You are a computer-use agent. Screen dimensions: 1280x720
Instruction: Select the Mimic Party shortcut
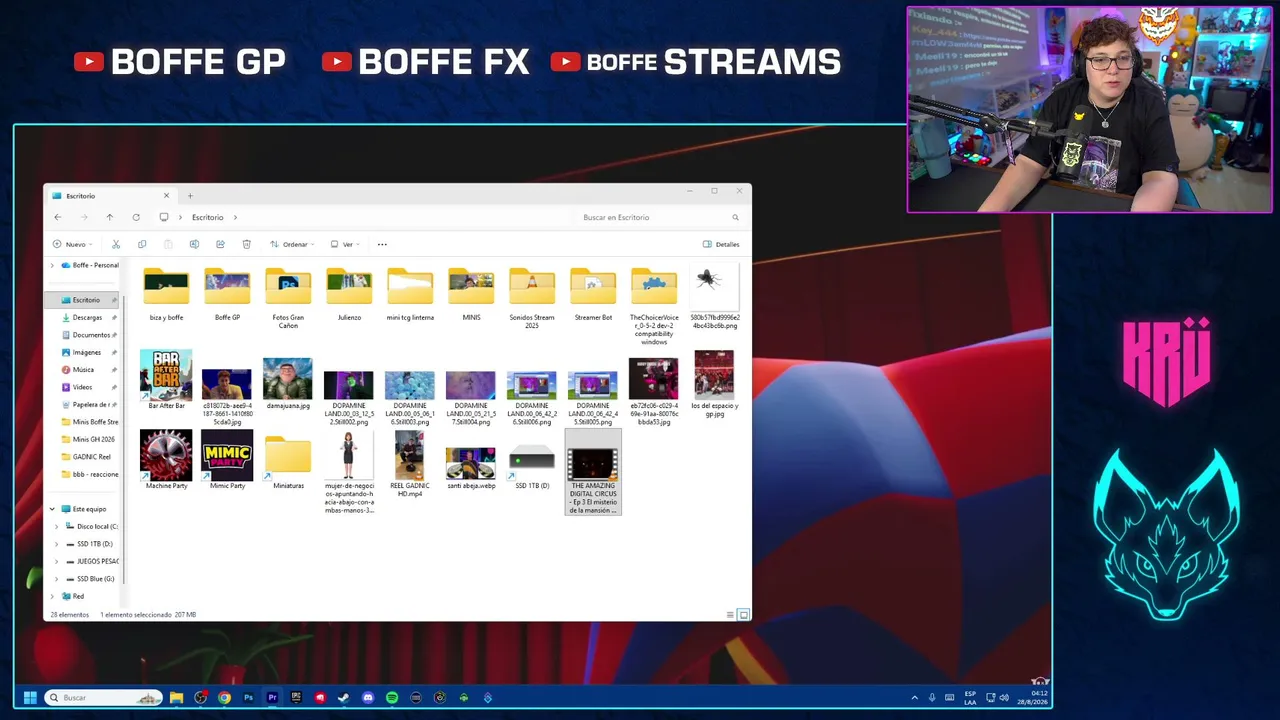[x=227, y=459]
